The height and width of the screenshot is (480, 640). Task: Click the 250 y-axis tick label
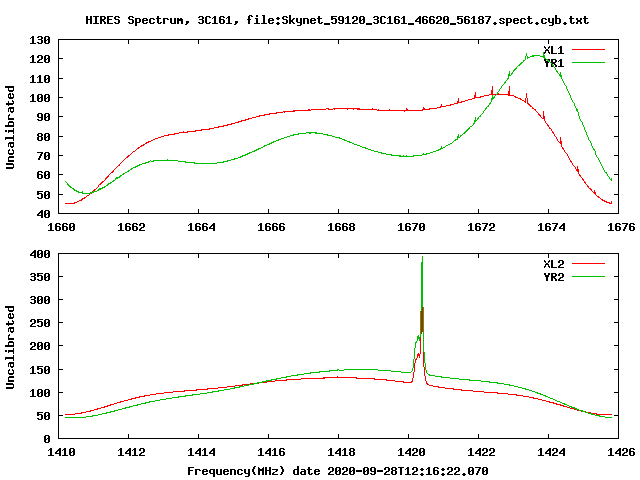(x=40, y=323)
